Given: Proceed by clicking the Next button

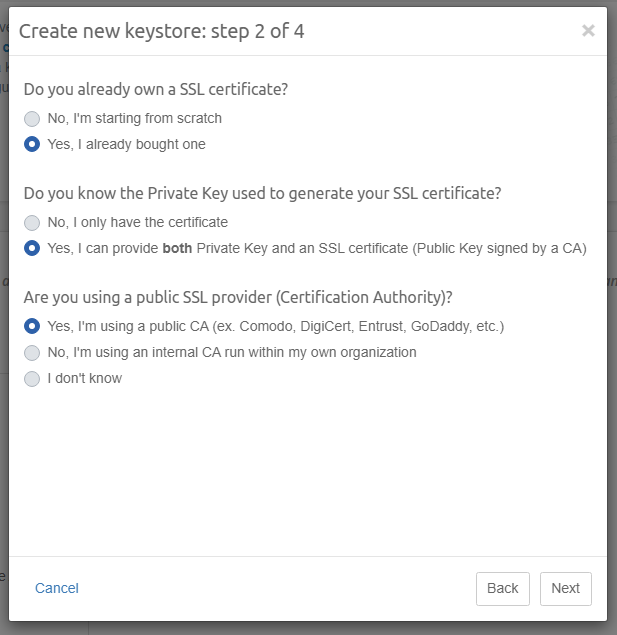Looking at the screenshot, I should [565, 588].
